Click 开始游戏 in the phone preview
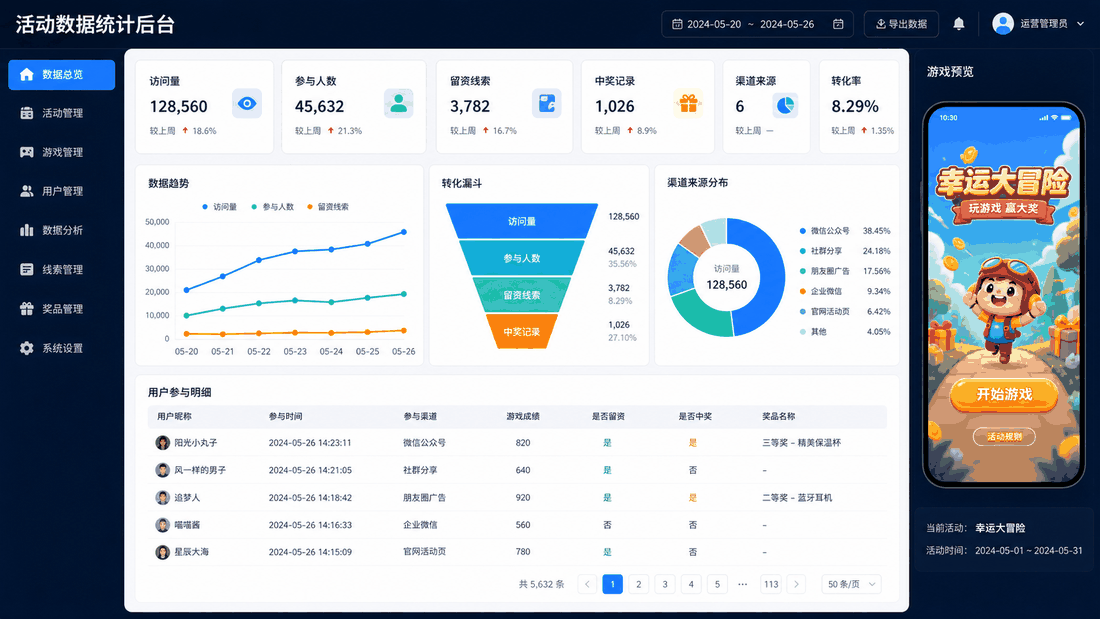This screenshot has height=619, width=1100. 1004,394
